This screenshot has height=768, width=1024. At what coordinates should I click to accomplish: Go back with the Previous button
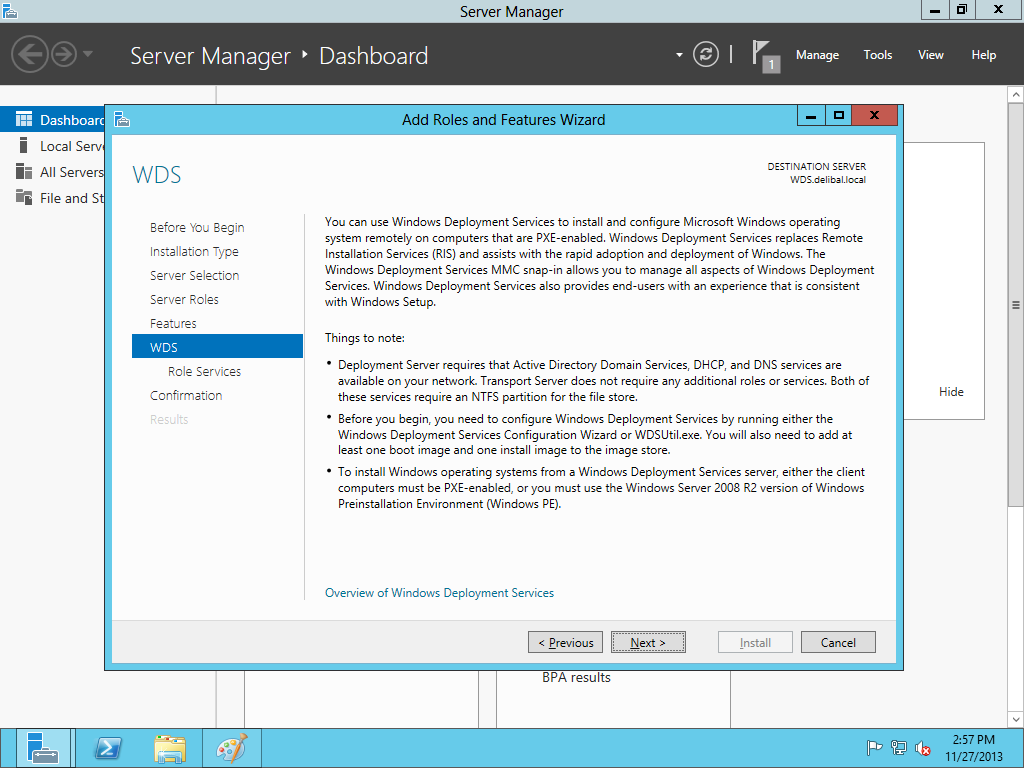click(565, 642)
